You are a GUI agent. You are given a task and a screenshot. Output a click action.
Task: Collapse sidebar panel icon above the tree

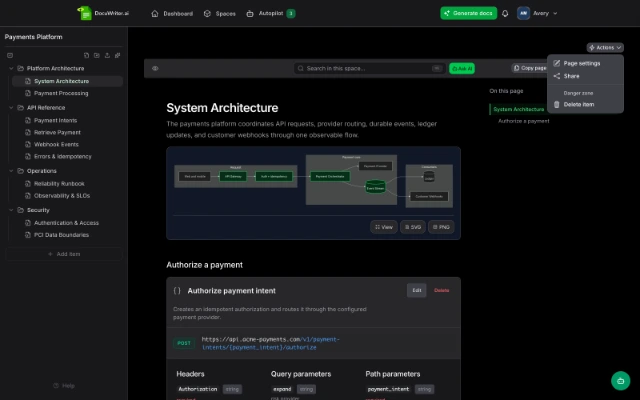[10, 55]
